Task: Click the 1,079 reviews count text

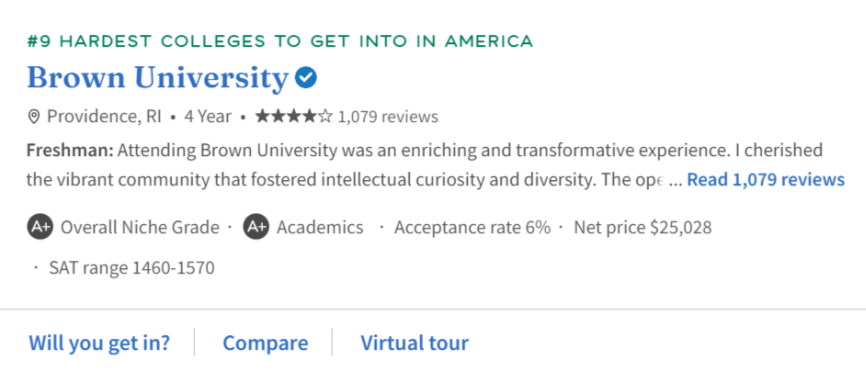Action: pos(388,116)
